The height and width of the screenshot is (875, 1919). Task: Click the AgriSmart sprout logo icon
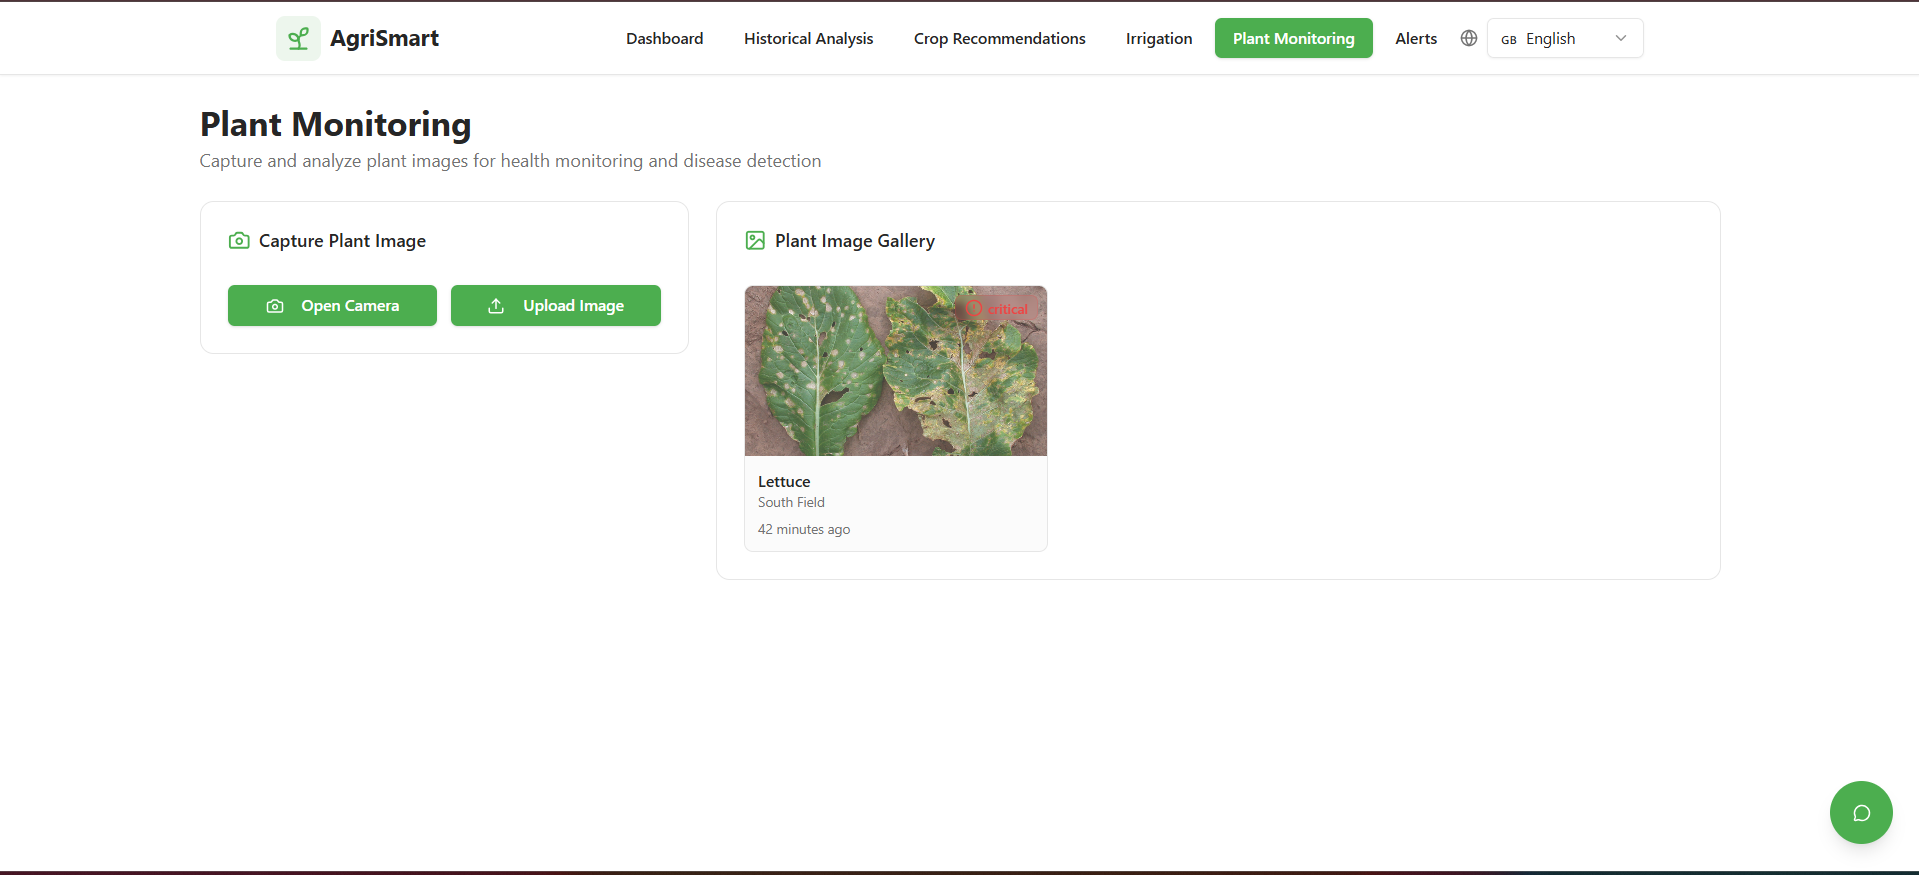pos(298,38)
